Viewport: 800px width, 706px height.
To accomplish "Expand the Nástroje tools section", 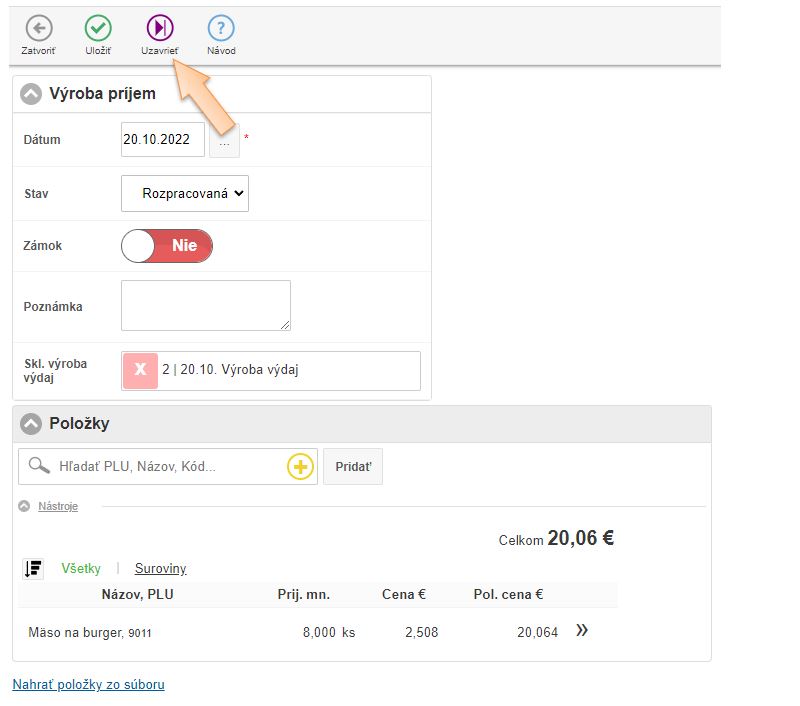I will click(57, 506).
